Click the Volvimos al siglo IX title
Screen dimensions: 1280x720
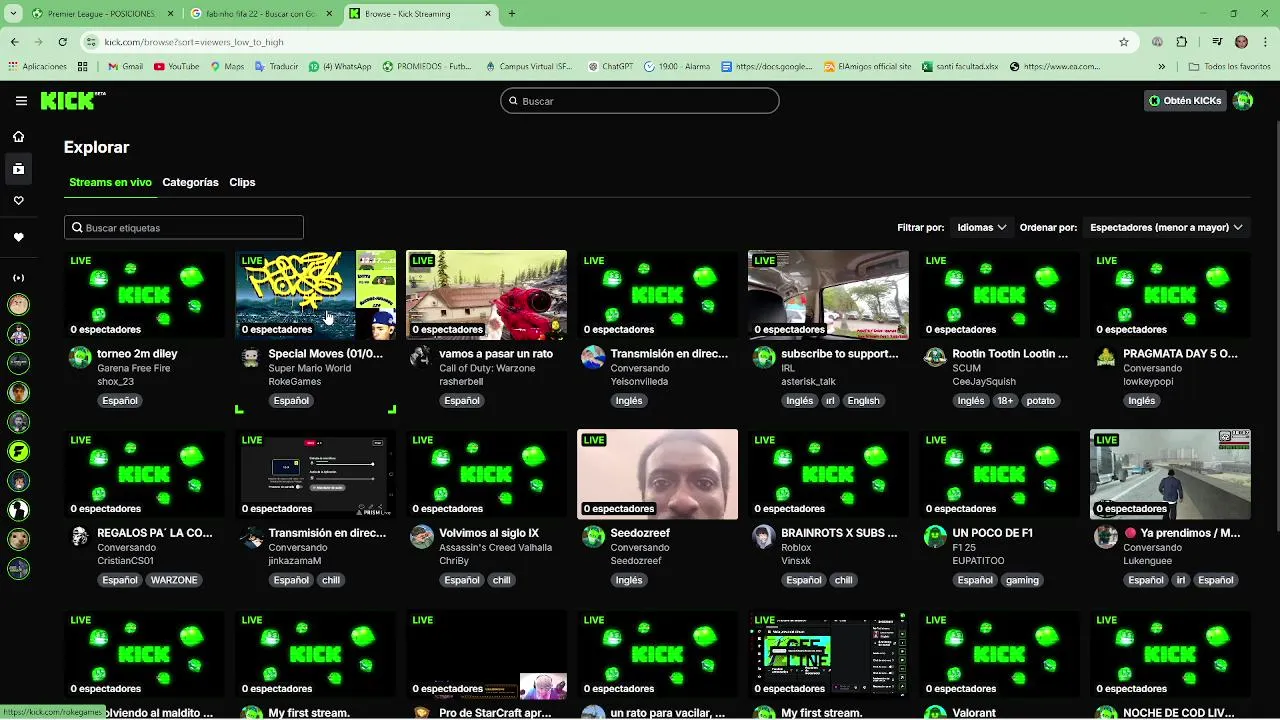click(489, 533)
